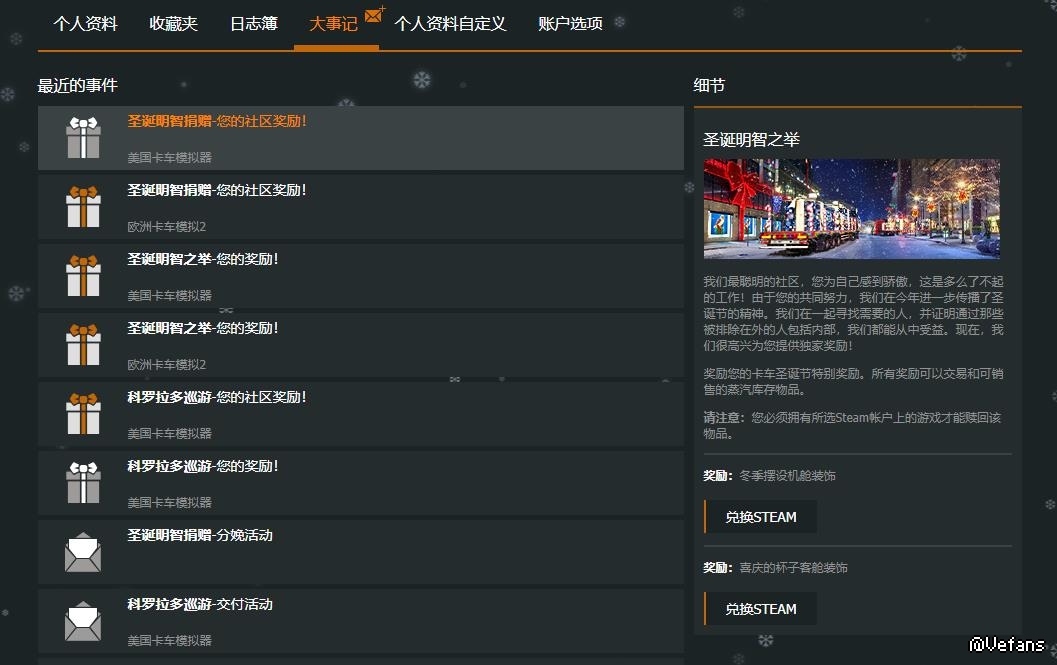Select gift icon for 圣诞明智之举 美国卡车模拟器 entry
Image resolution: width=1057 pixels, height=665 pixels.
pyautogui.click(x=83, y=276)
